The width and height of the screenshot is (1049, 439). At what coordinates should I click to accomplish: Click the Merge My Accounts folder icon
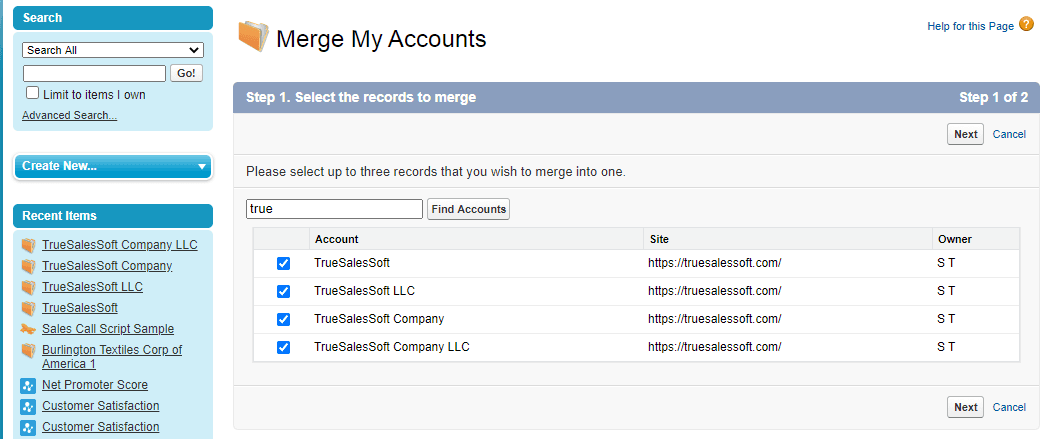(x=254, y=37)
